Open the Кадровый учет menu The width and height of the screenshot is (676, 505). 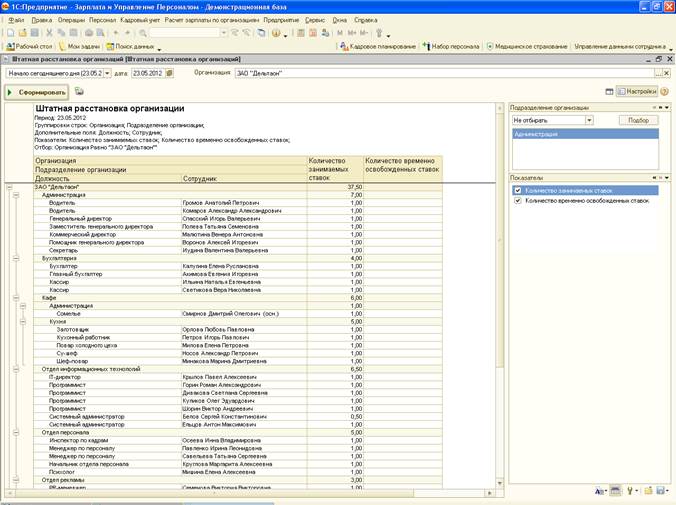138,19
